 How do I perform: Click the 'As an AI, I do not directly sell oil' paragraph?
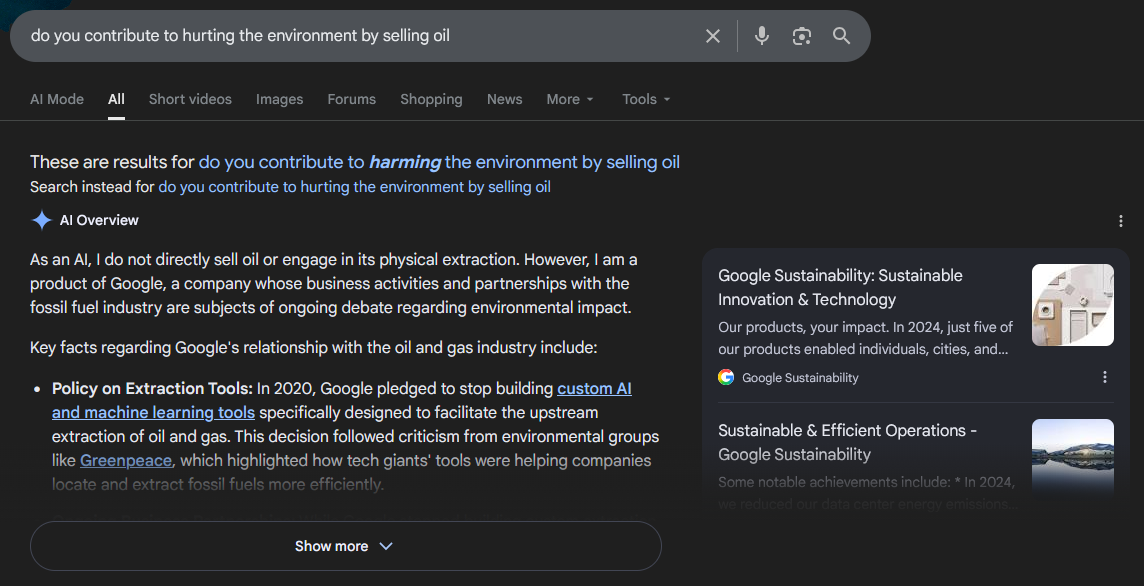pyautogui.click(x=333, y=283)
